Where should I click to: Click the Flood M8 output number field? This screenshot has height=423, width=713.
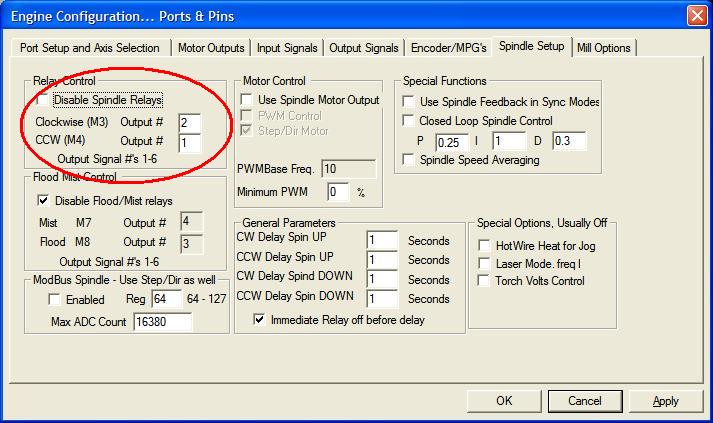tap(191, 244)
